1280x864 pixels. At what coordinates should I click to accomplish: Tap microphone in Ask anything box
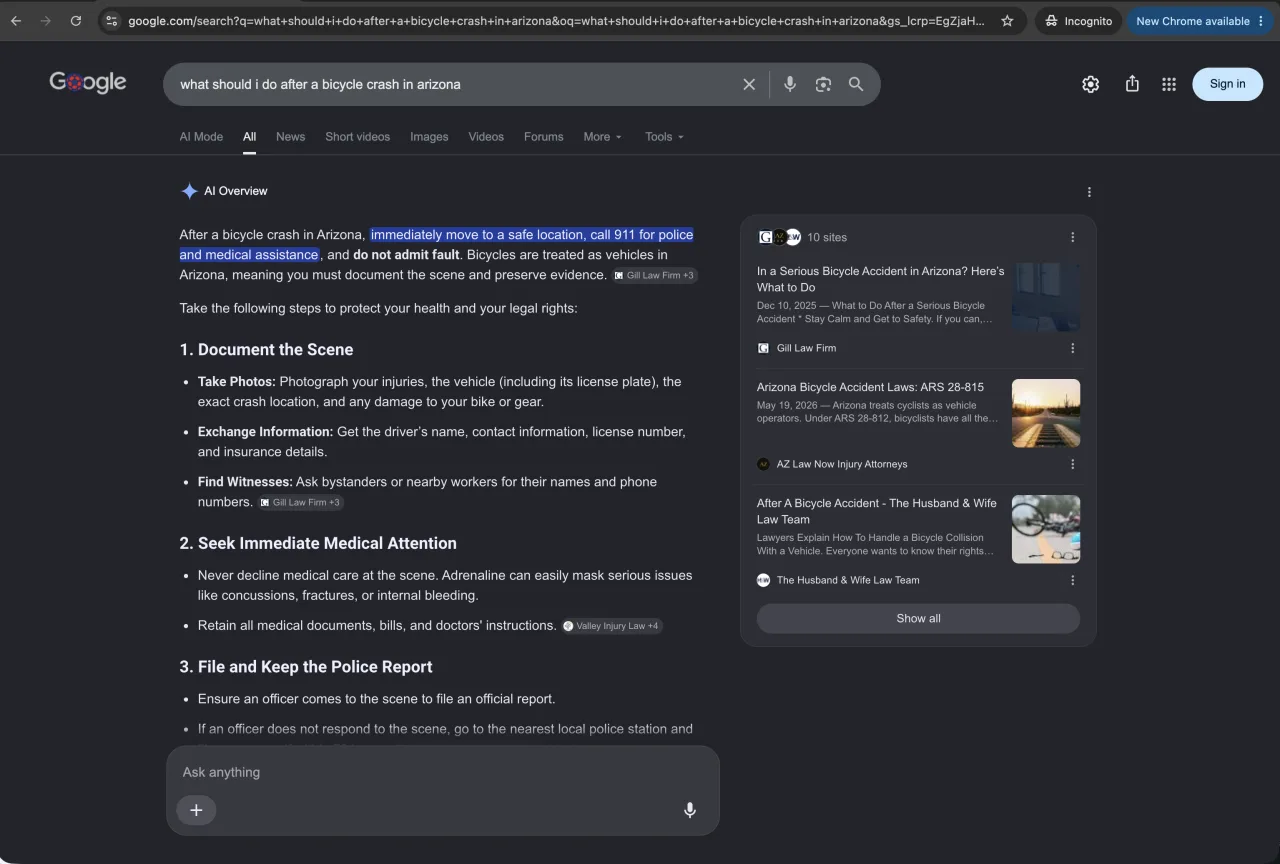pyautogui.click(x=690, y=810)
